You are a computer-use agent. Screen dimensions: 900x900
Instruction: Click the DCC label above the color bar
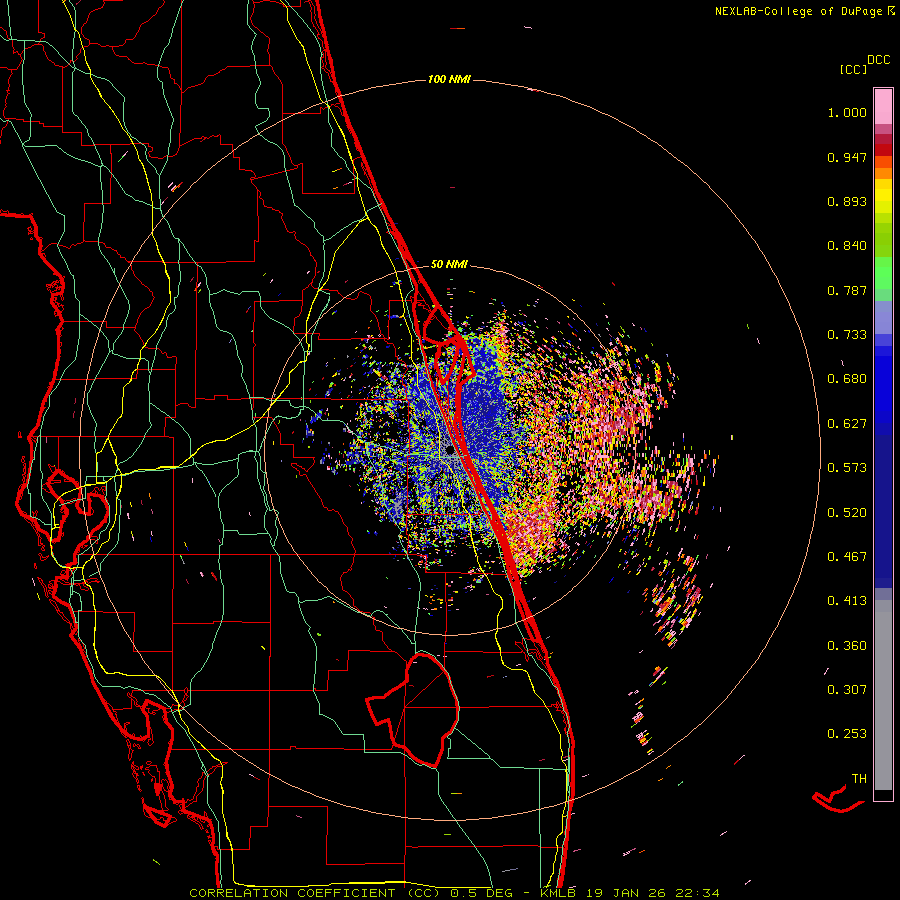pyautogui.click(x=879, y=60)
